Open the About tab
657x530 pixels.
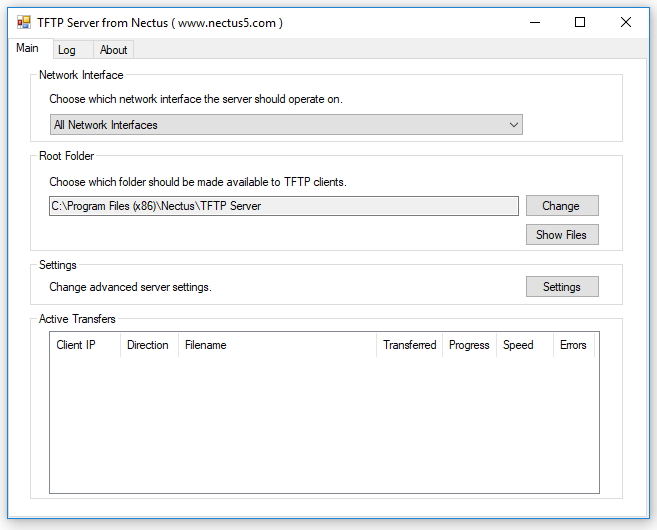point(113,50)
